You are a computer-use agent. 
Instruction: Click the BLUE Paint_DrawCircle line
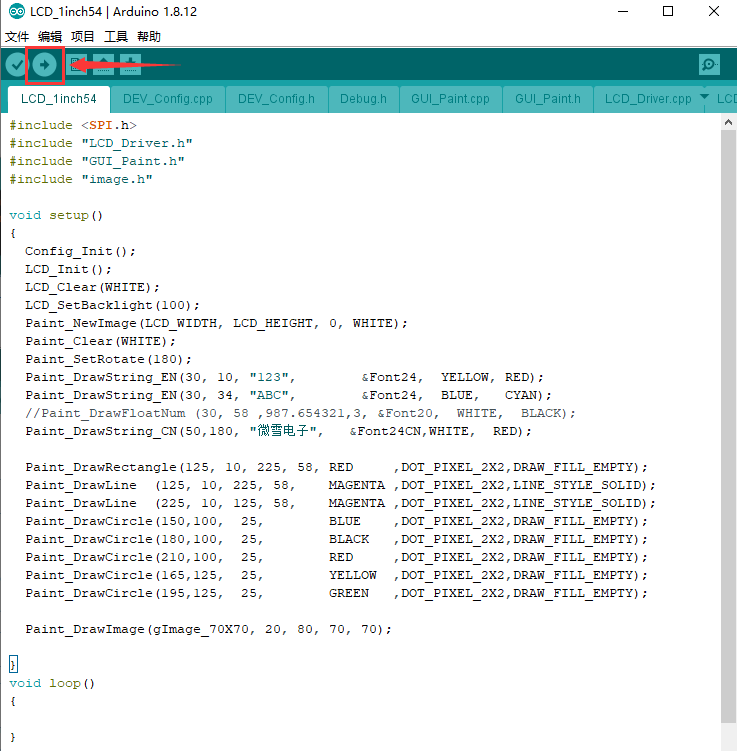tap(336, 521)
